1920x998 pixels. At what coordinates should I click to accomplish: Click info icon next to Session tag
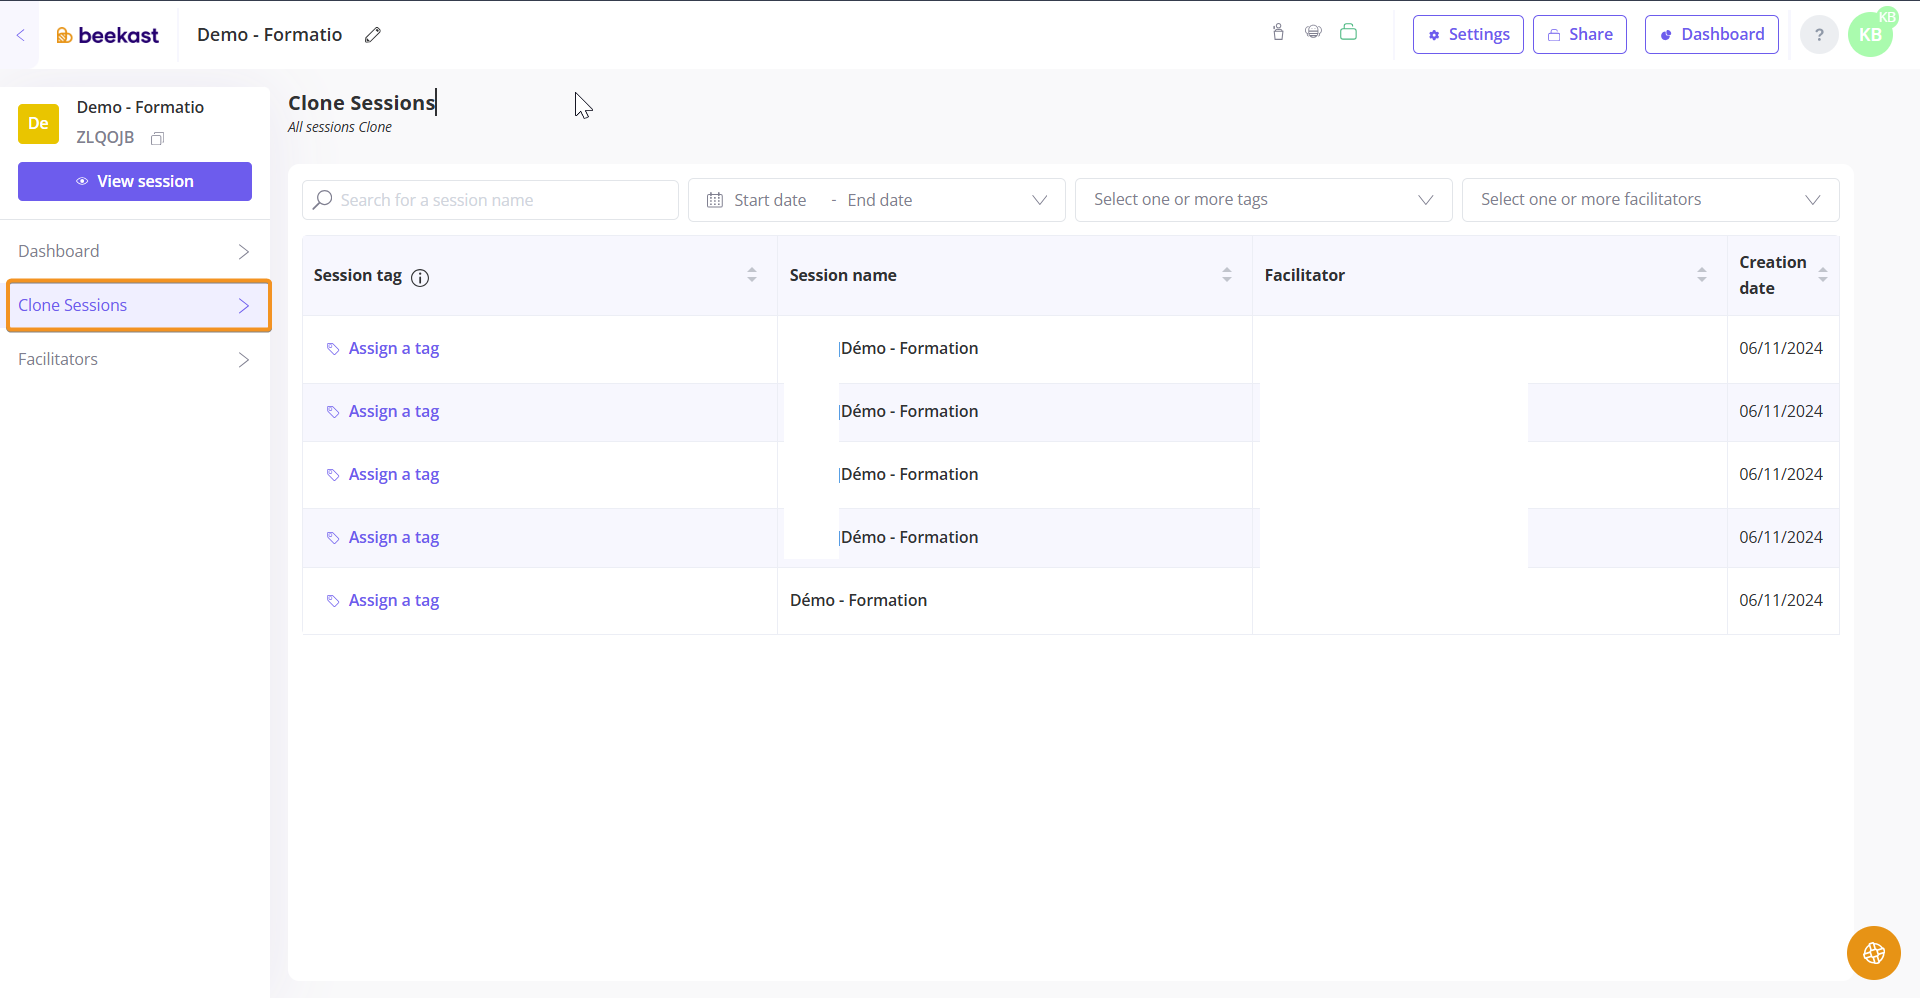420,278
